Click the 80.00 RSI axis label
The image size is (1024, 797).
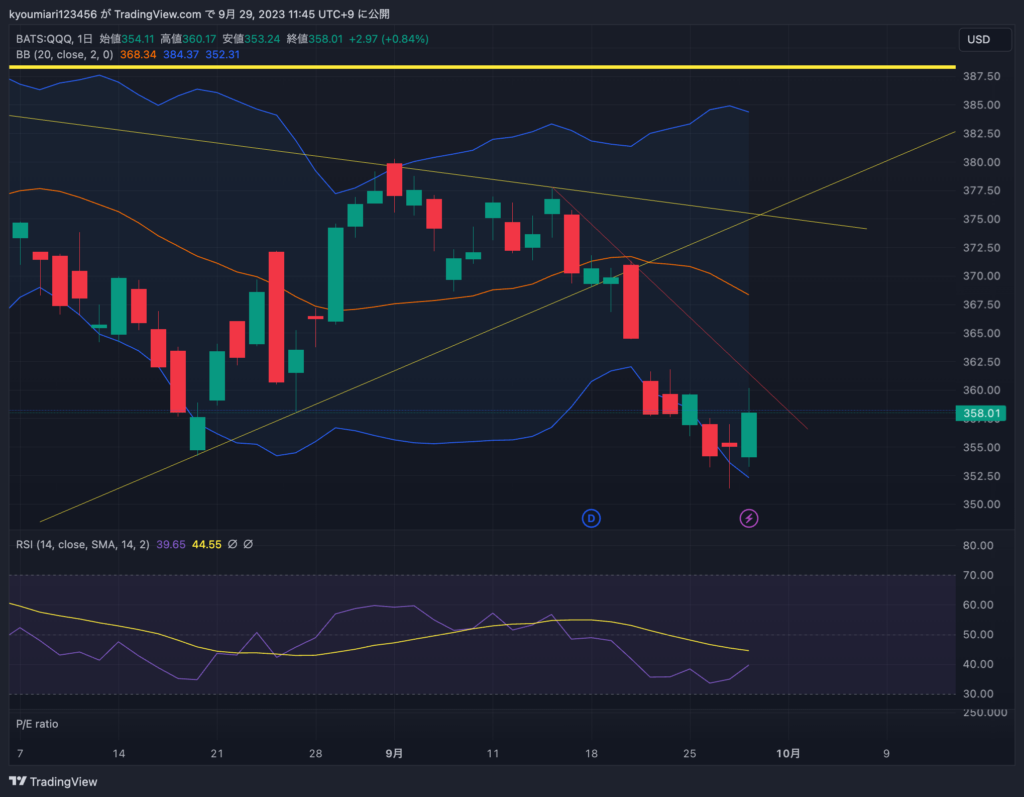(x=978, y=545)
